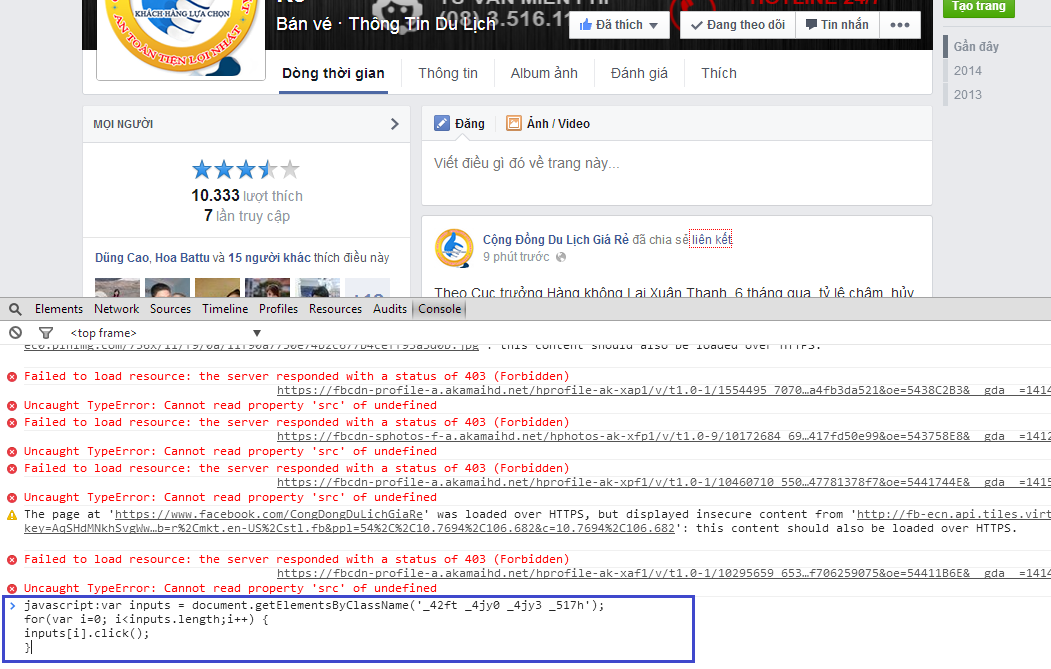Switch to DevTools Audits panel
This screenshot has height=669, width=1051.
tap(390, 309)
